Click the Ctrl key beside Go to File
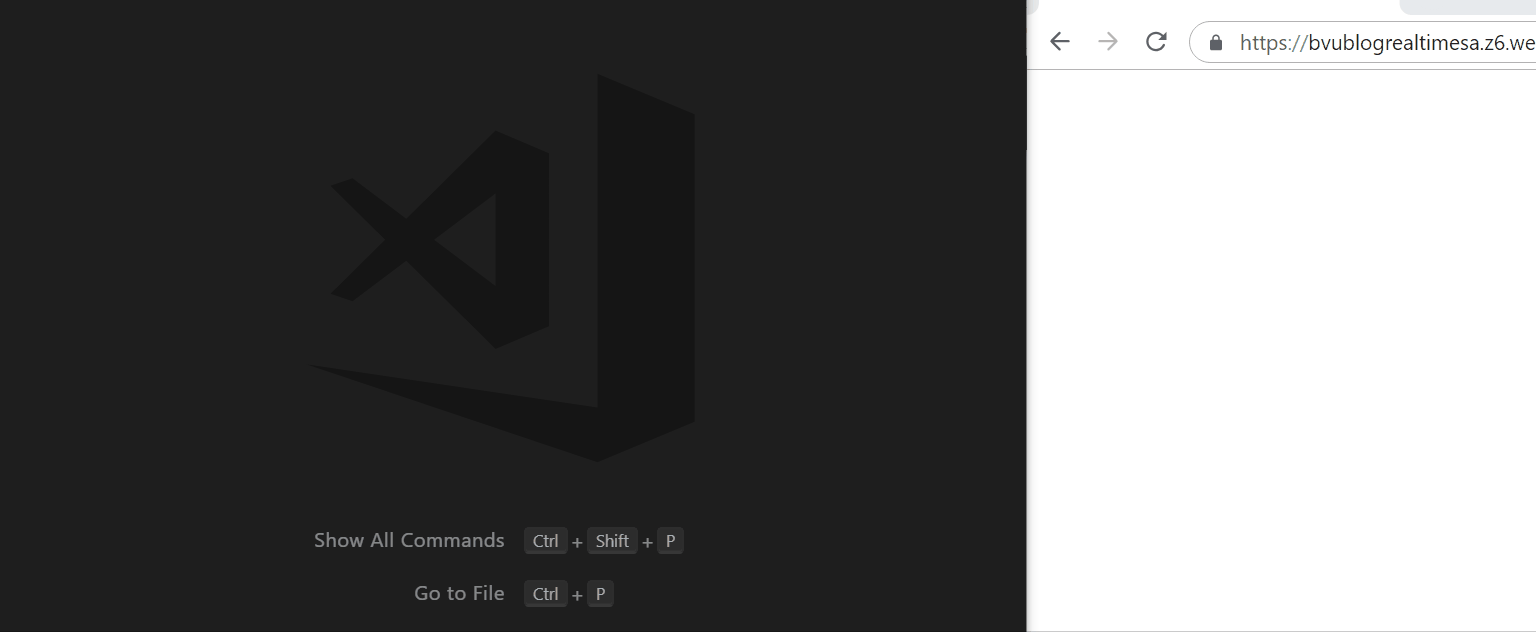The width and height of the screenshot is (1536, 632). point(545,594)
